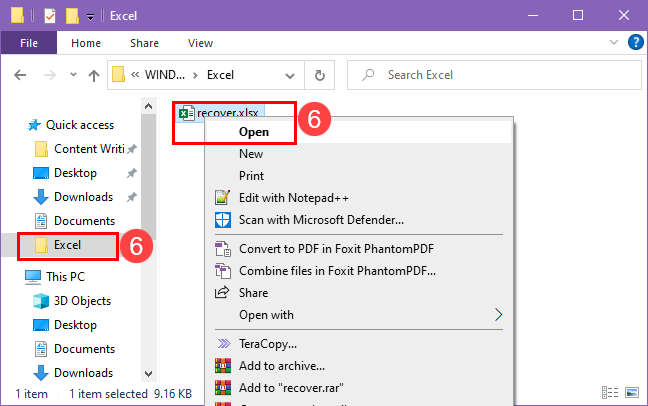Click the Search Excel field
The height and width of the screenshot is (406, 648).
pos(494,75)
